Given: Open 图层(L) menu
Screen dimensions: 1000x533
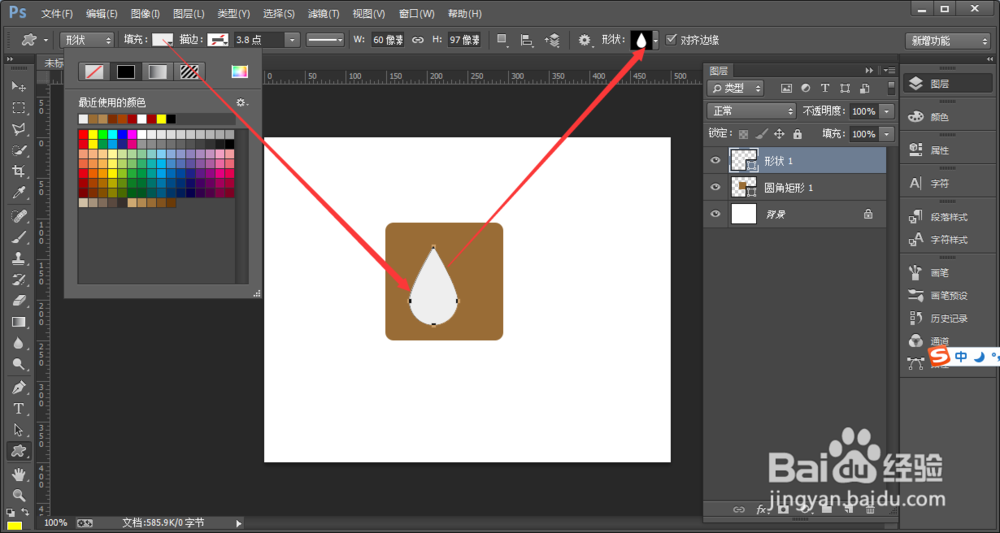Looking at the screenshot, I should click(x=189, y=13).
